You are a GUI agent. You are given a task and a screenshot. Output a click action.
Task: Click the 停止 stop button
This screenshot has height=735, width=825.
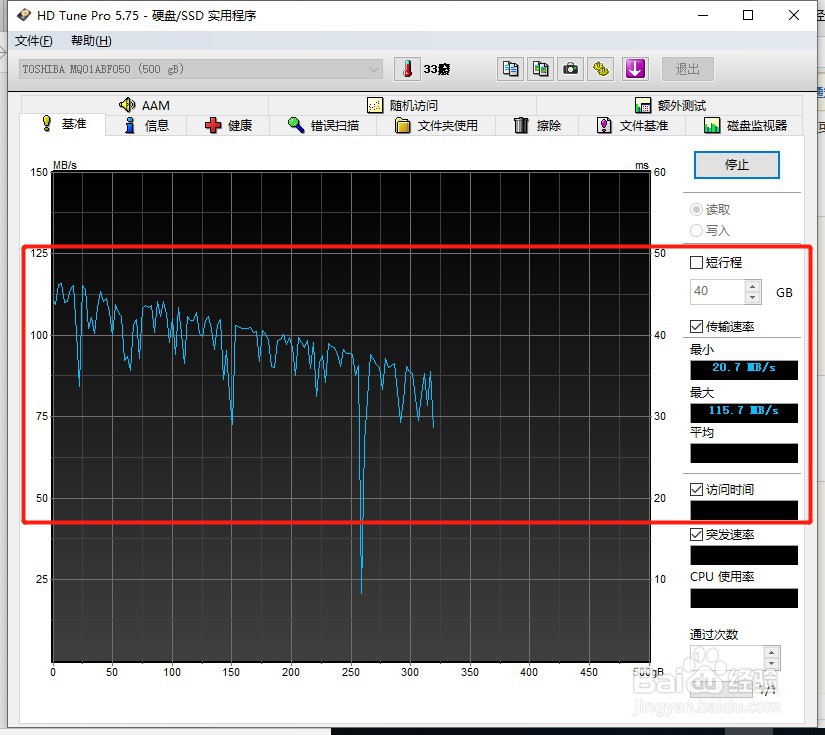(x=736, y=165)
